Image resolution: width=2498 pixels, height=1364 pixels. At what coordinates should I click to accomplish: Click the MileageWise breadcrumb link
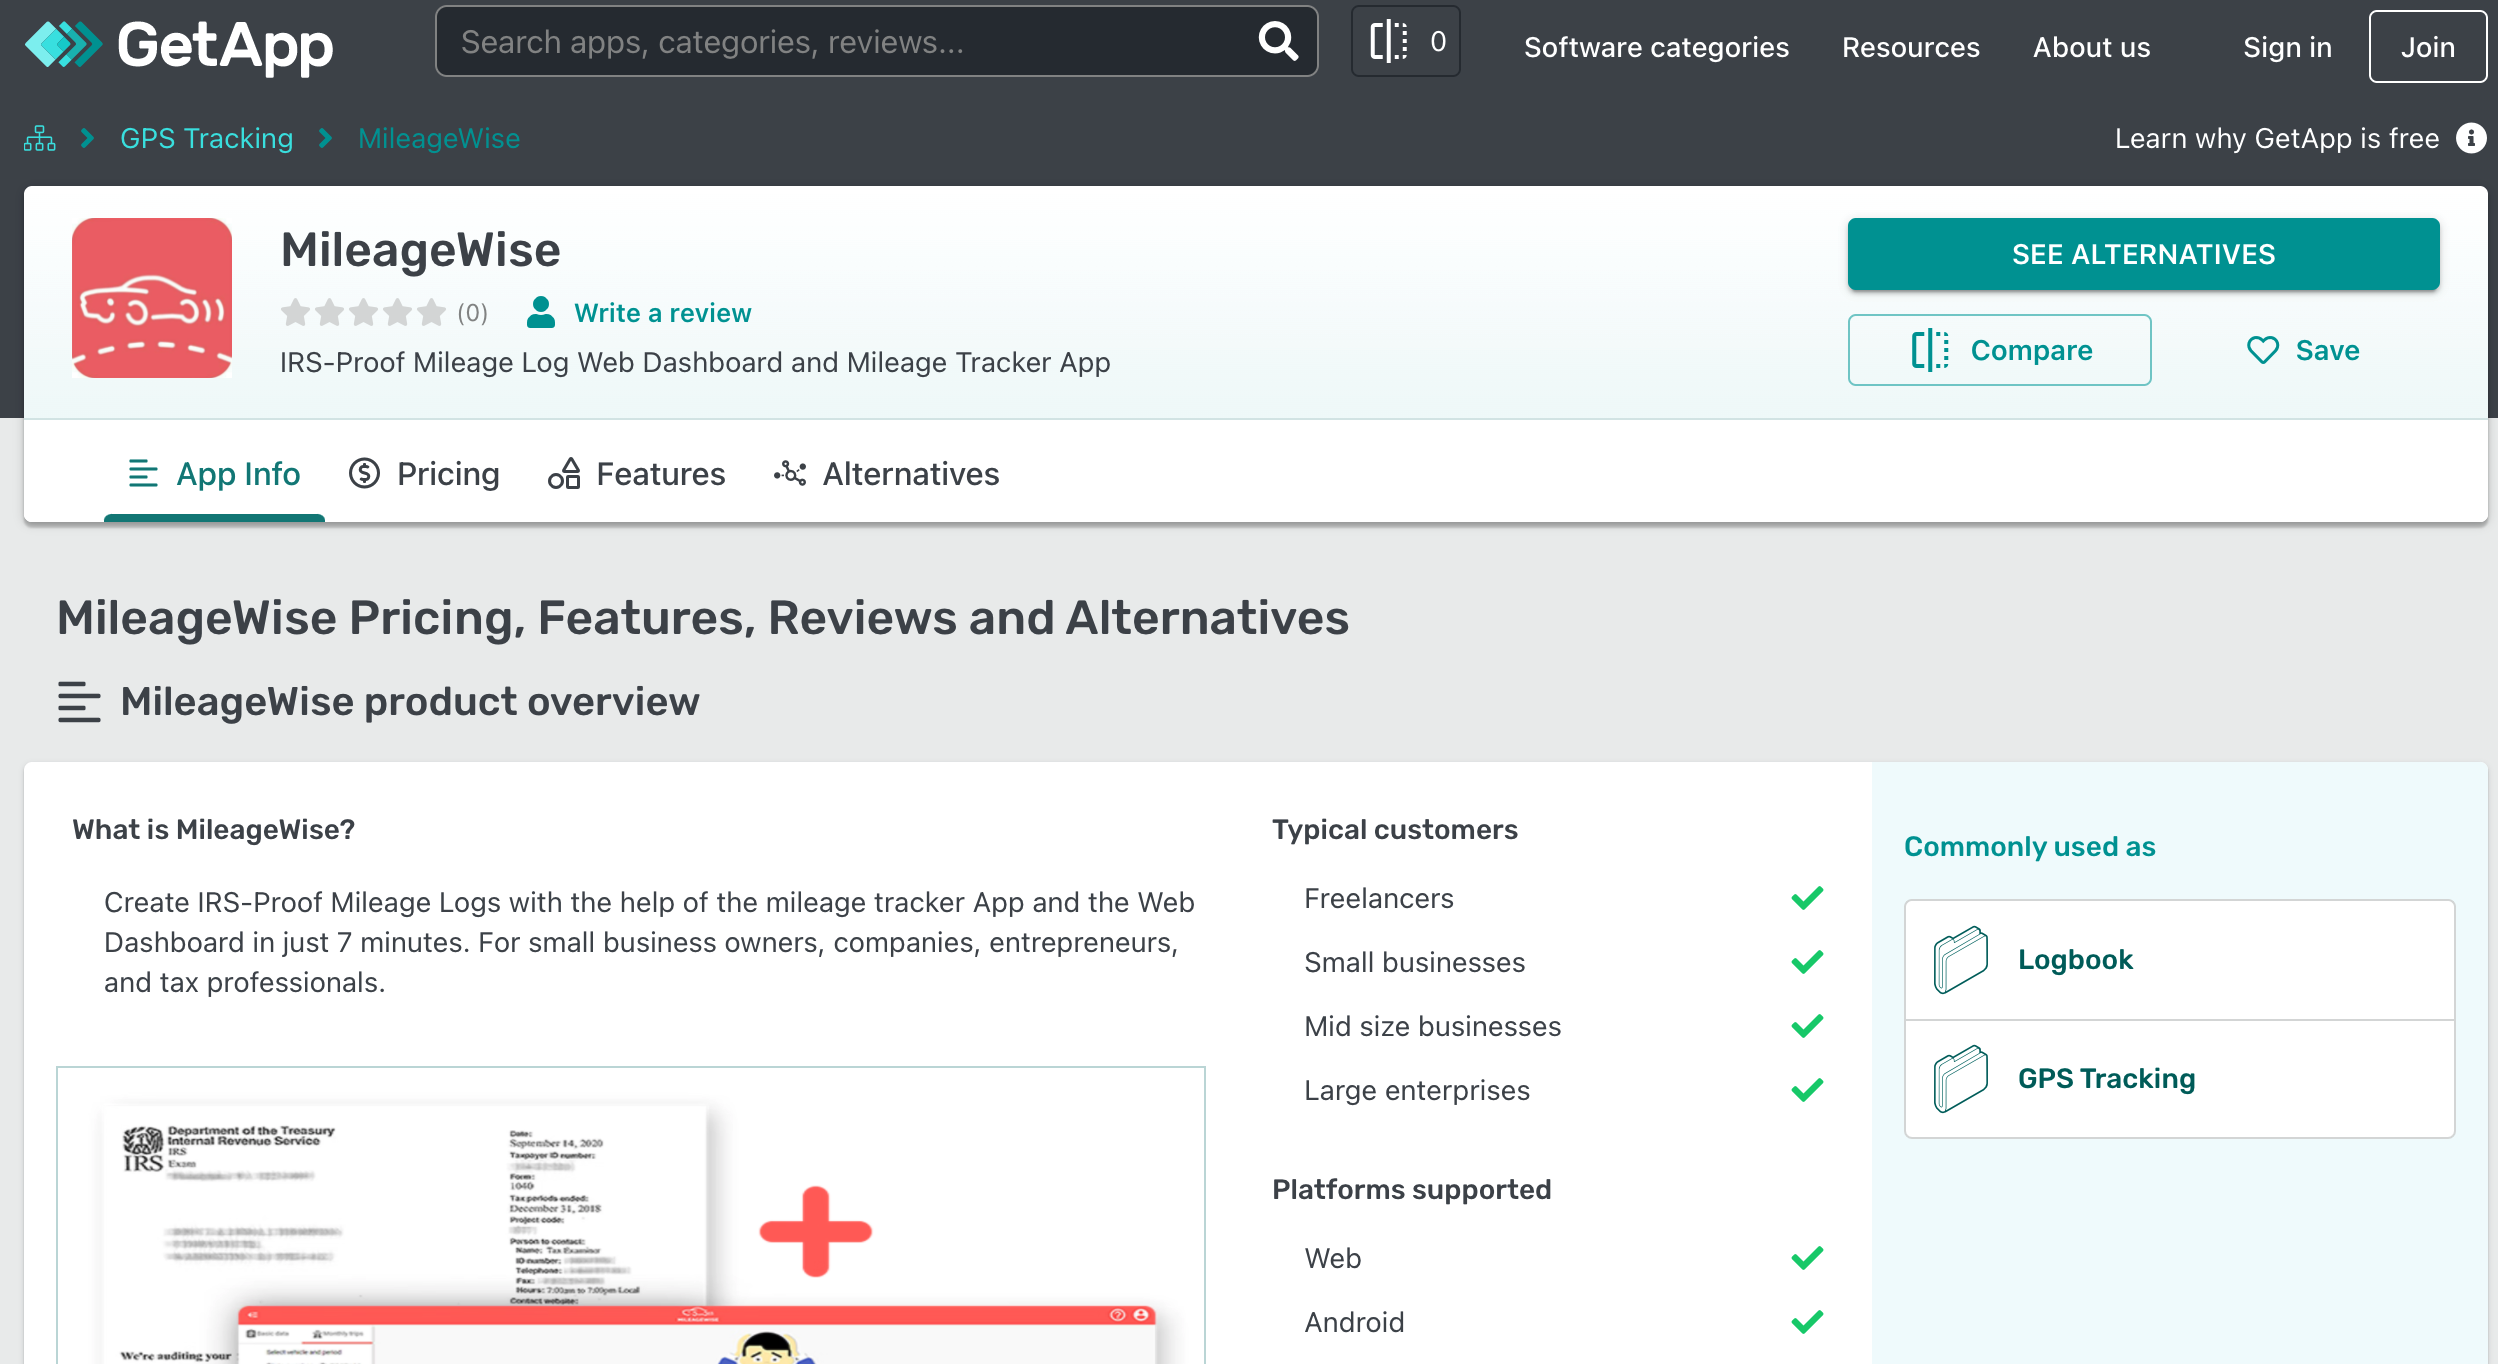click(439, 138)
